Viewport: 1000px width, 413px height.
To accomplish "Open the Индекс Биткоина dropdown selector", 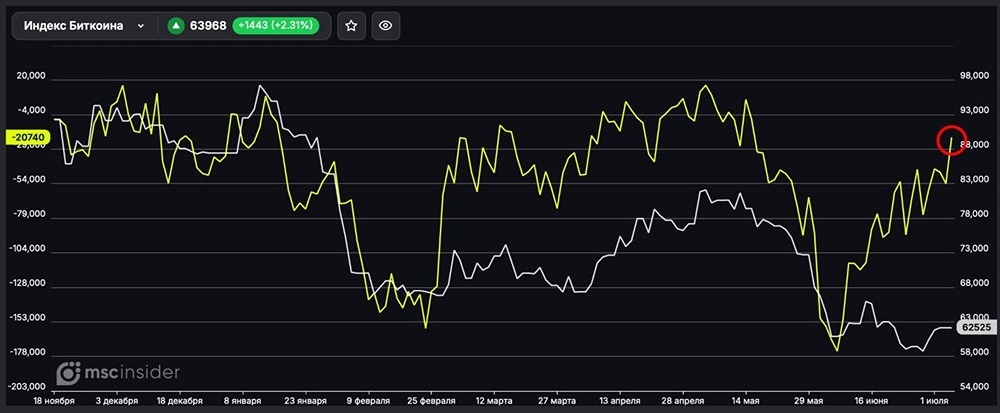I will point(84,26).
